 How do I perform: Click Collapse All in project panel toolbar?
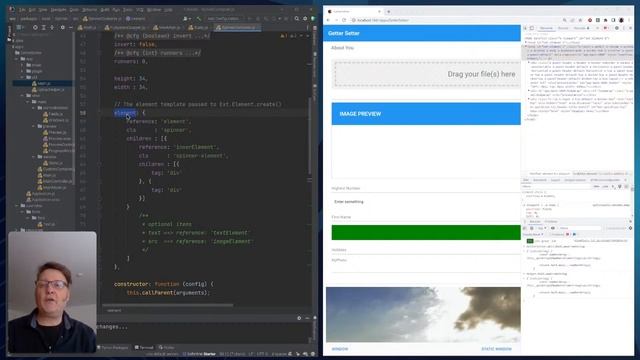tap(52, 27)
